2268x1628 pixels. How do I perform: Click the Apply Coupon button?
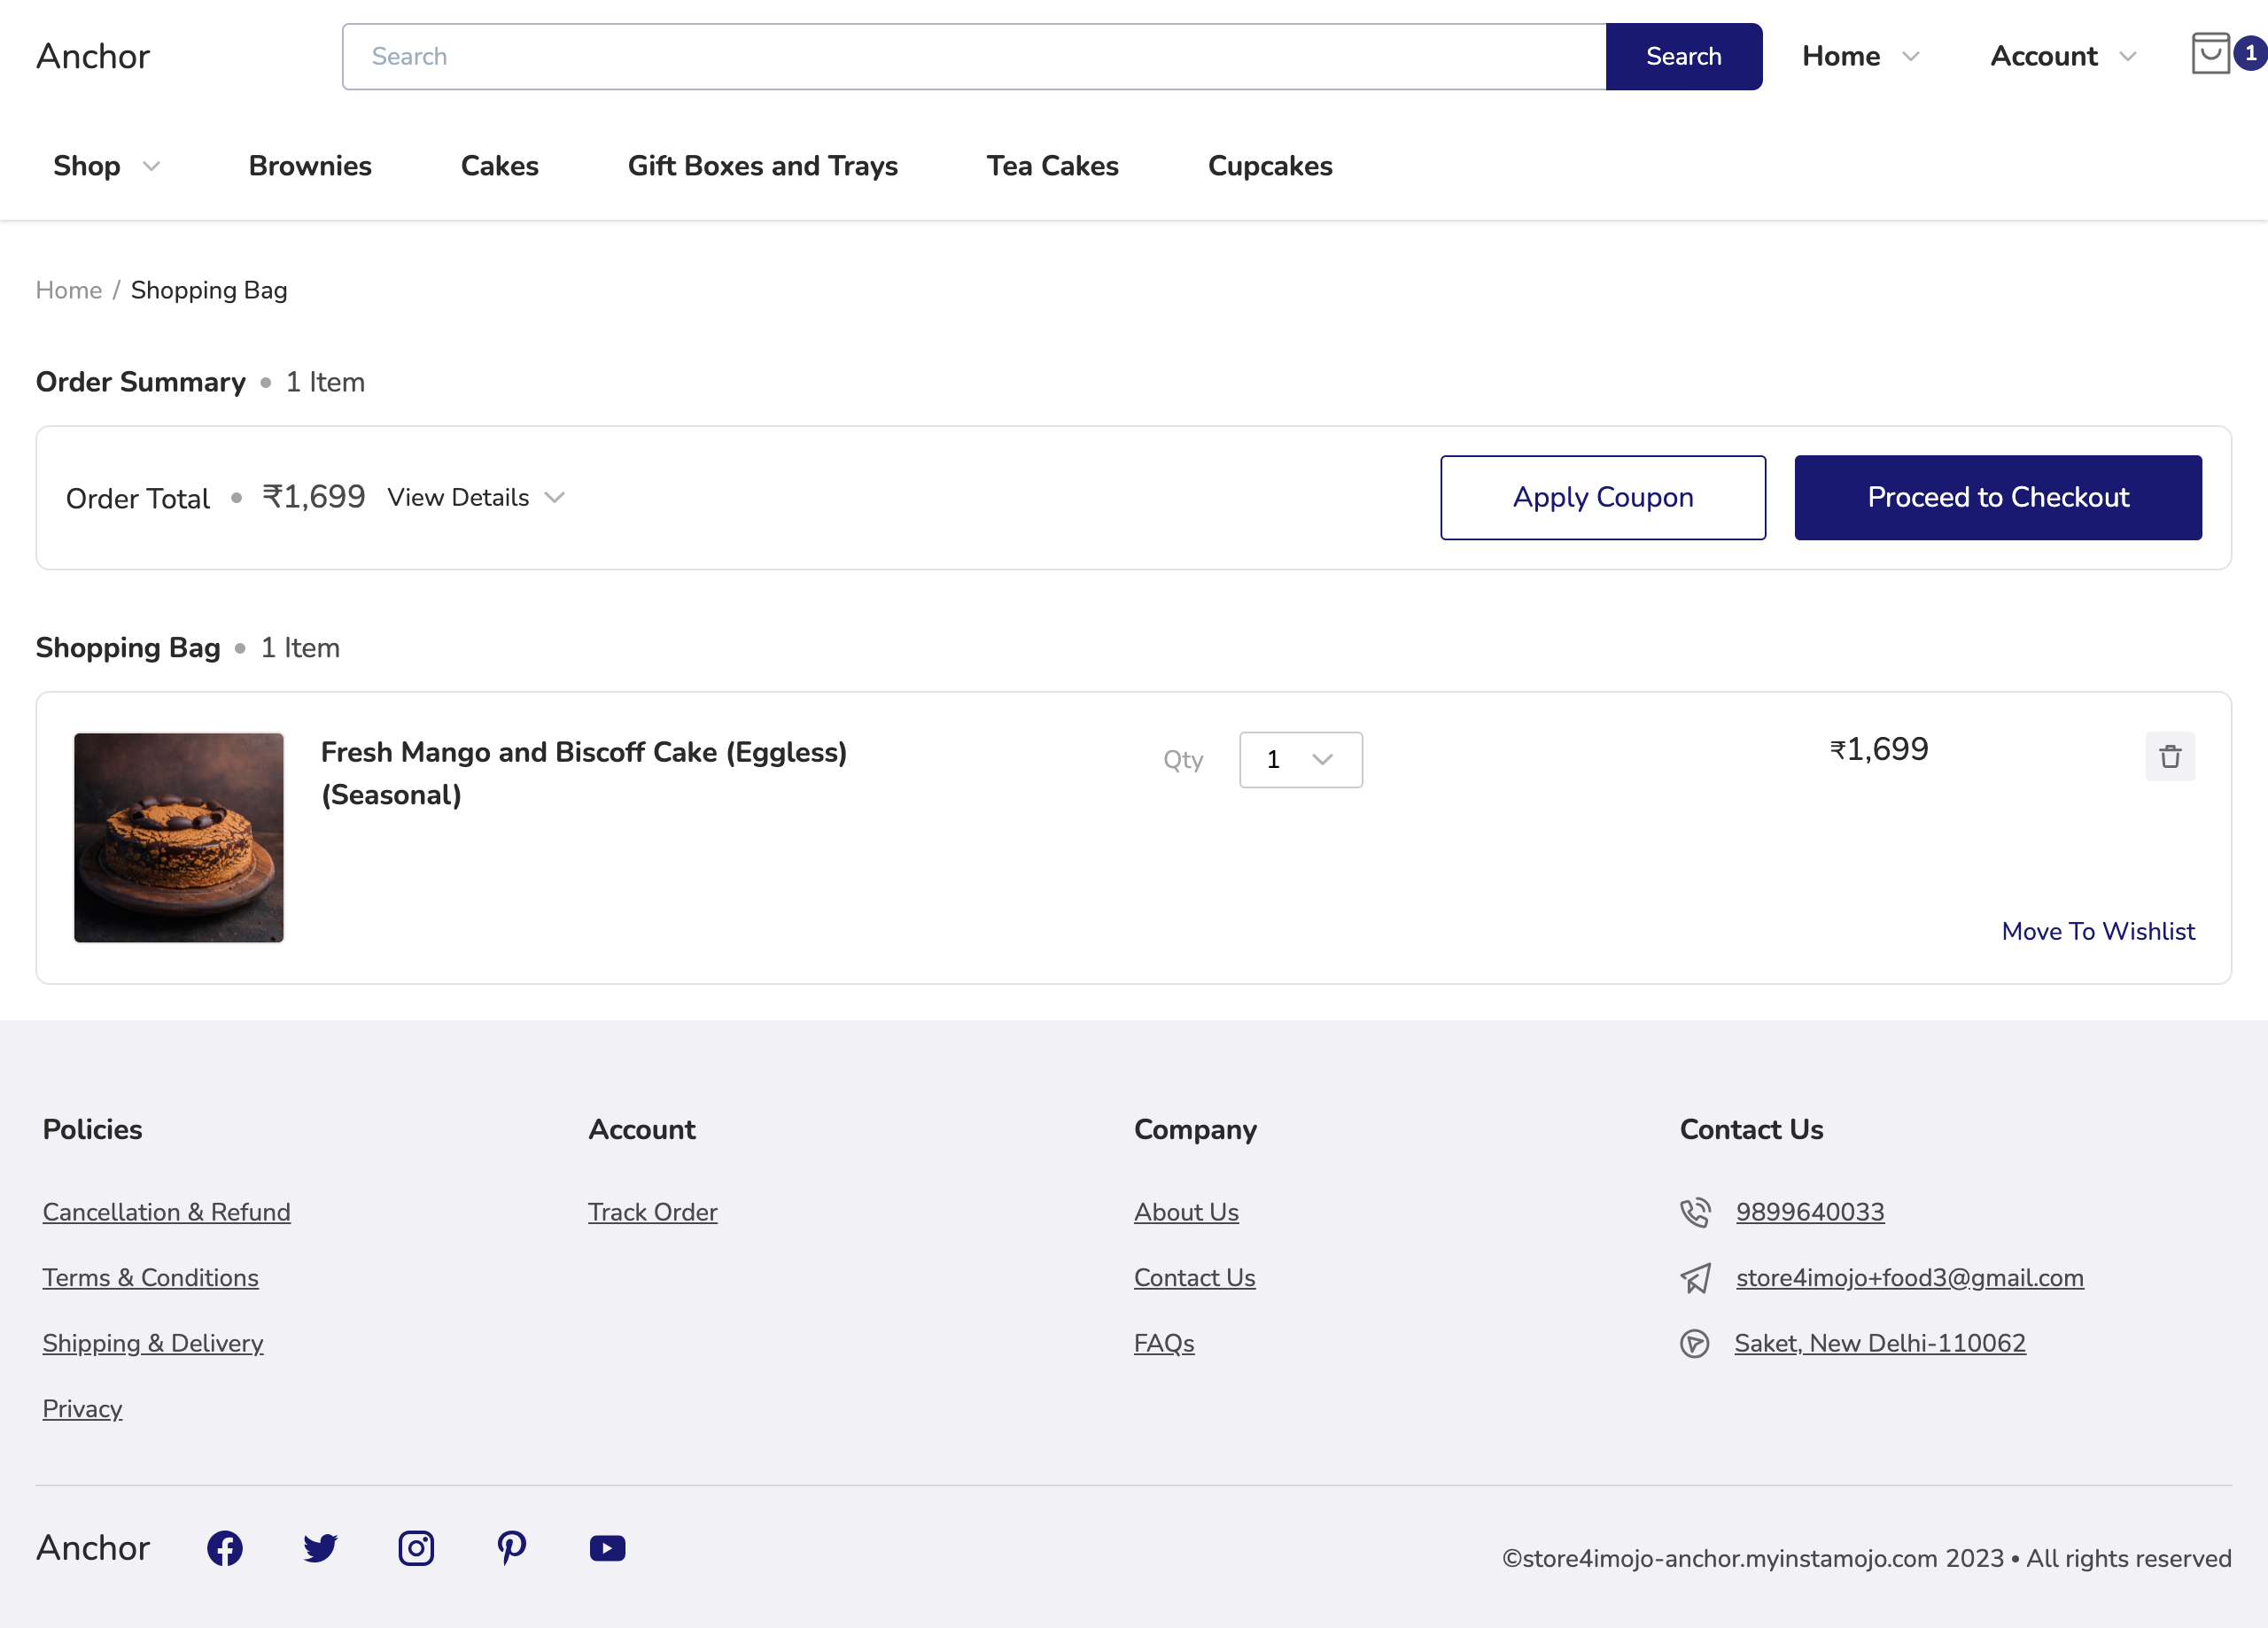click(x=1602, y=497)
